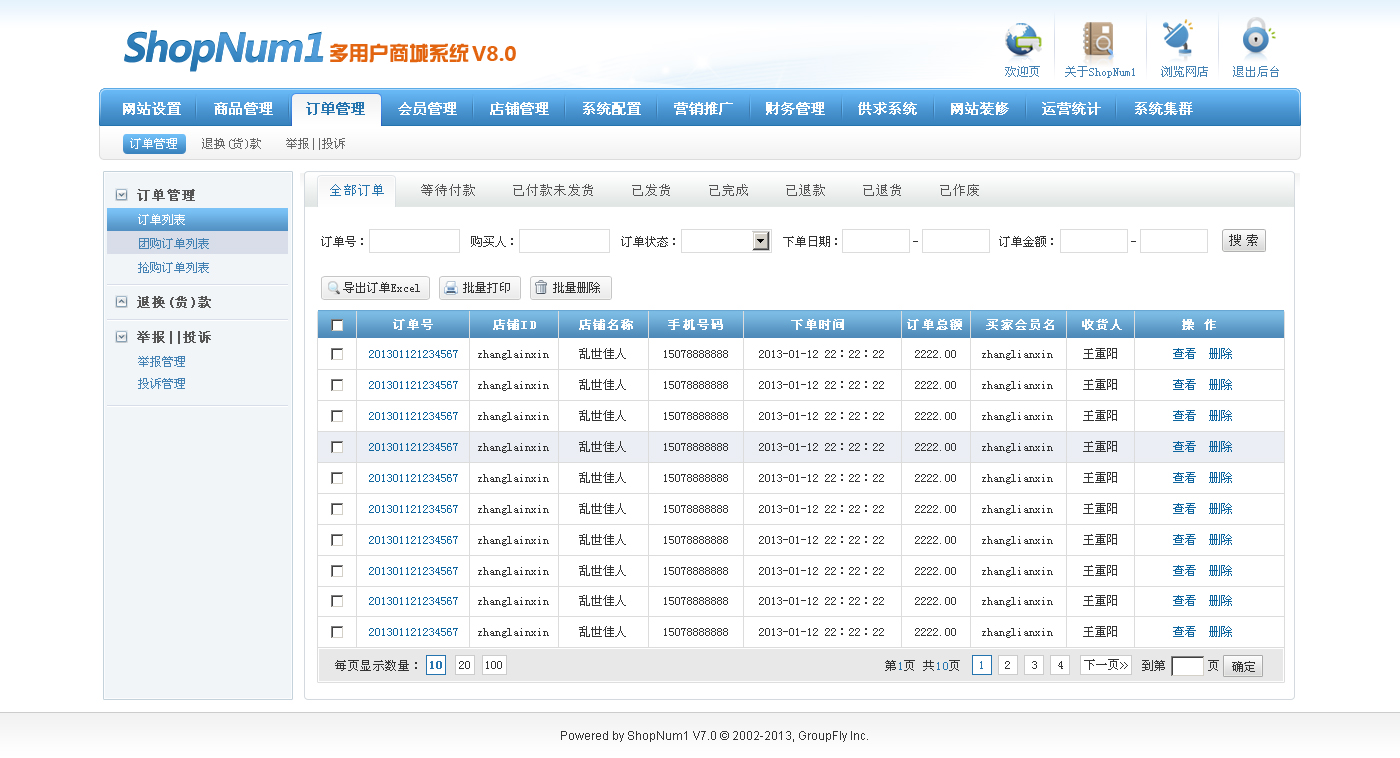Click the 批量打印 button
The image size is (1400, 758).
coord(480,288)
